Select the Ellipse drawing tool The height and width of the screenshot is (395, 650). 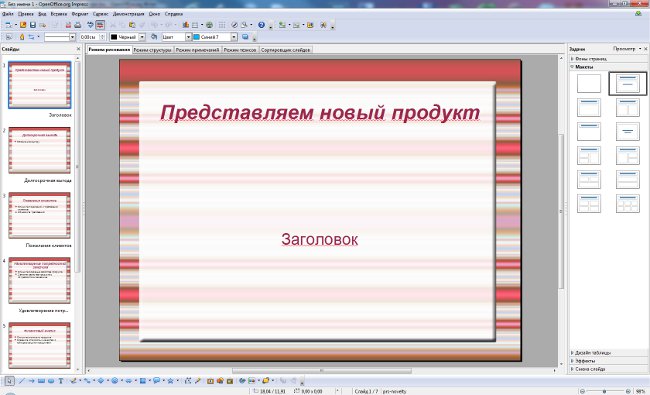[51, 380]
